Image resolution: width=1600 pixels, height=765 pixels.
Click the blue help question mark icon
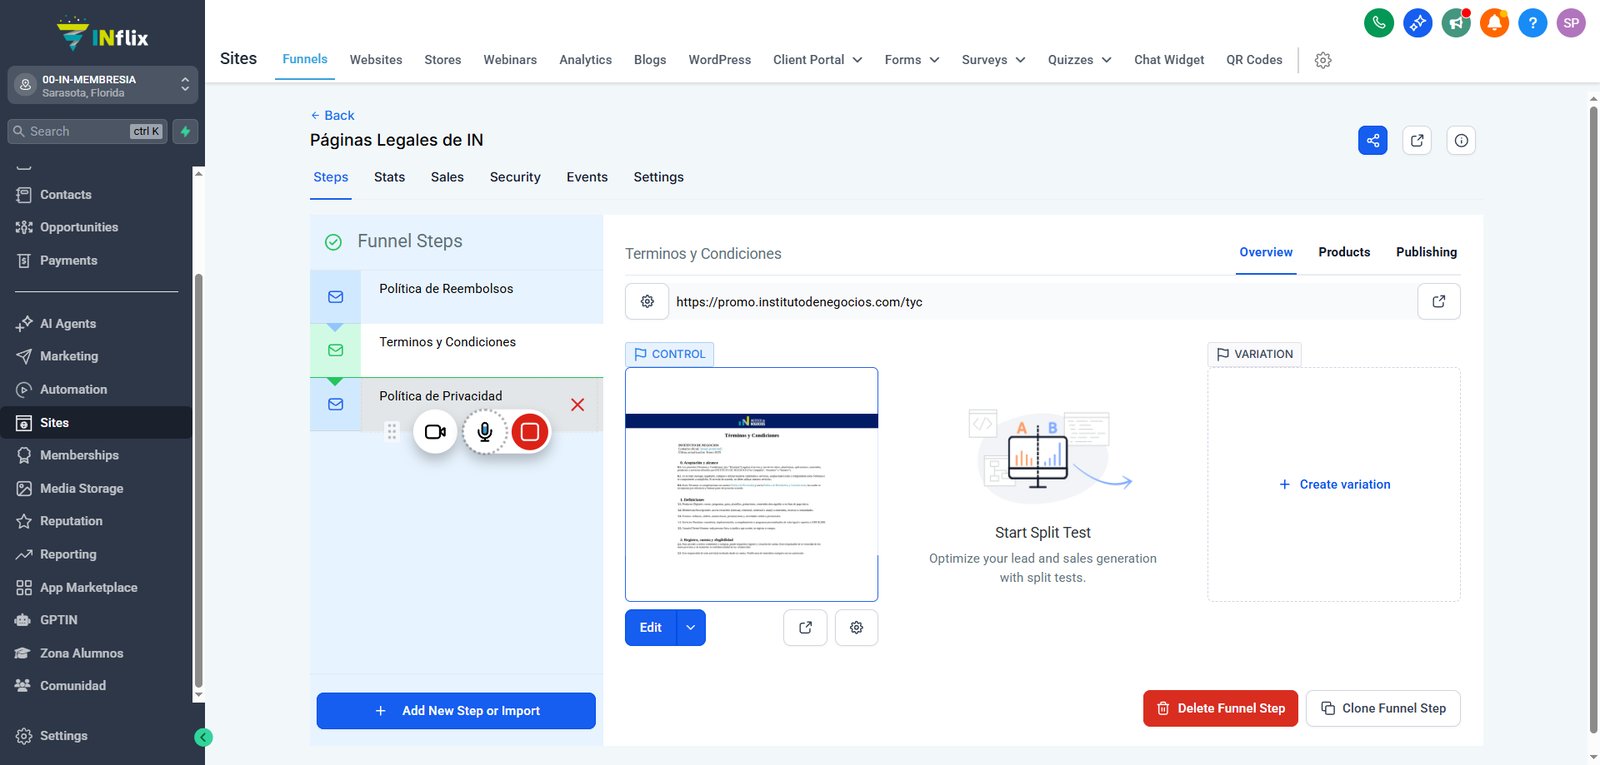coord(1532,23)
